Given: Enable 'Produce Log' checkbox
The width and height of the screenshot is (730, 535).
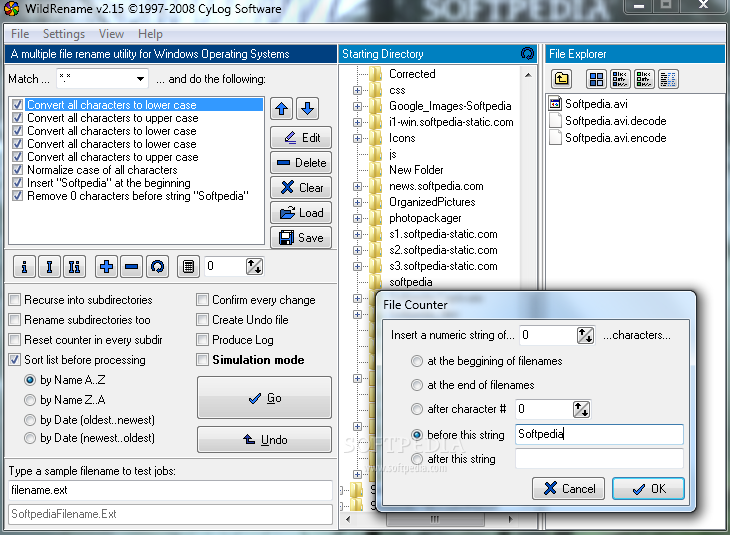Looking at the screenshot, I should click(x=202, y=339).
